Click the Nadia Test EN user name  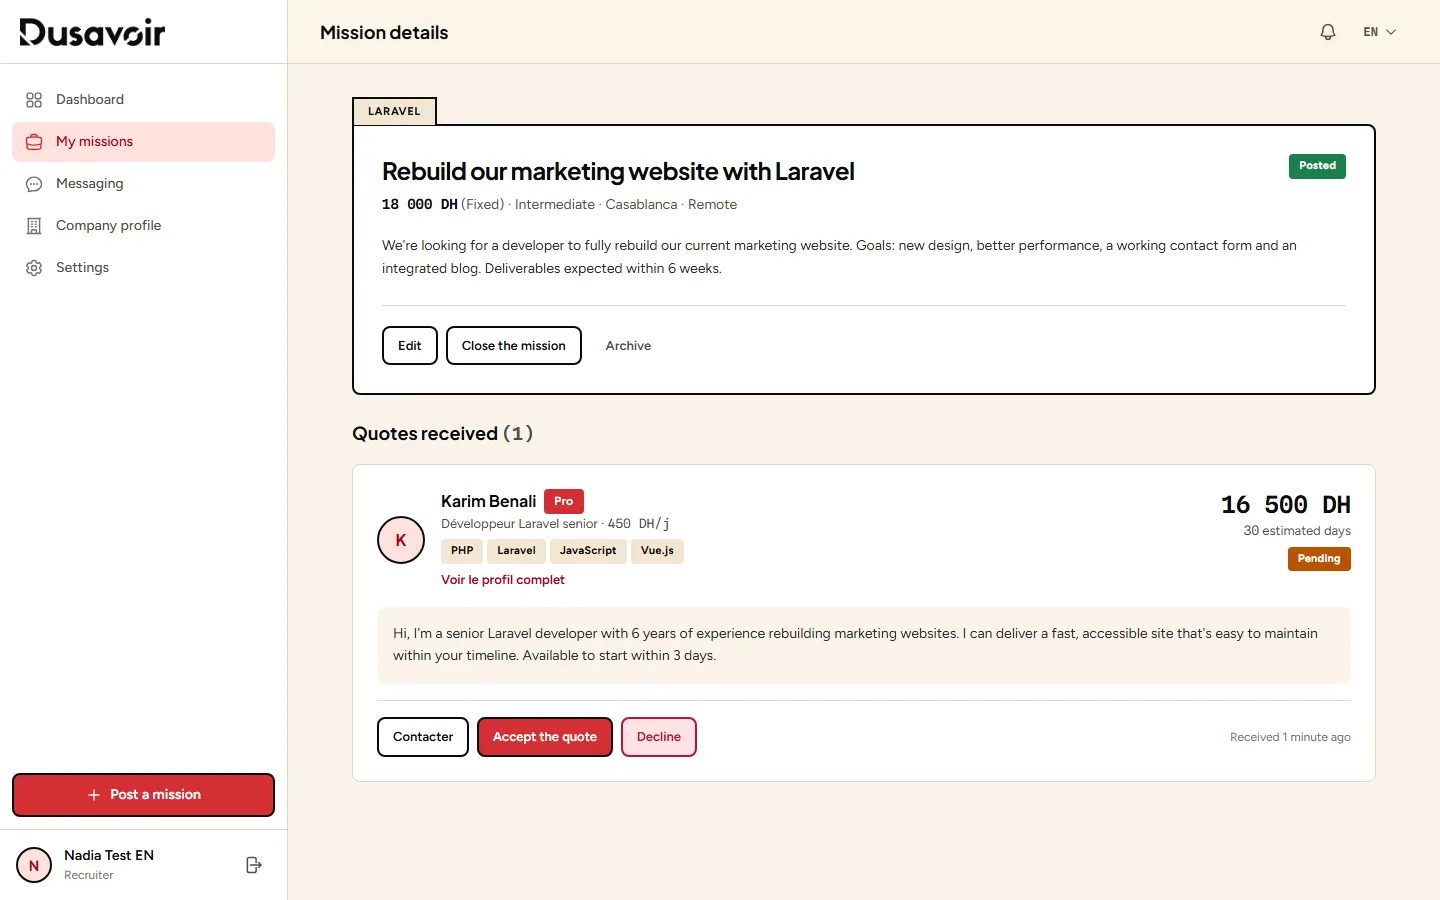click(x=109, y=855)
